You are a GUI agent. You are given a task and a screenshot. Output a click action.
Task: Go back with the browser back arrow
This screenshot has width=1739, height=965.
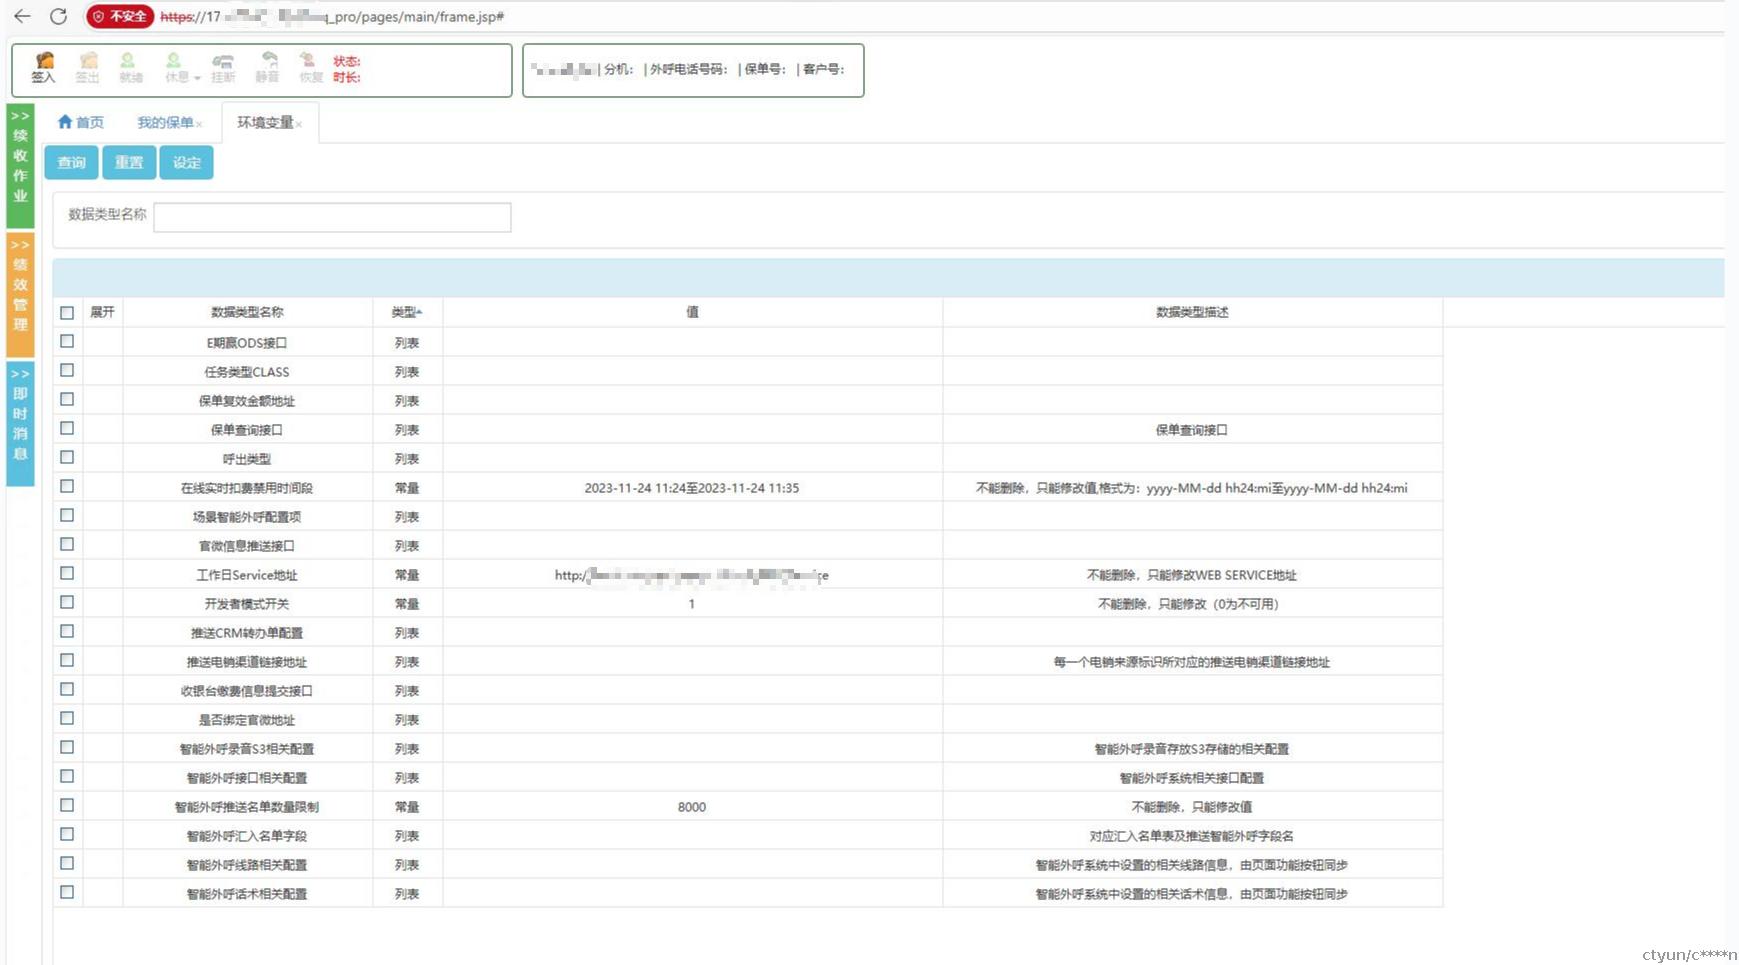coord(22,16)
